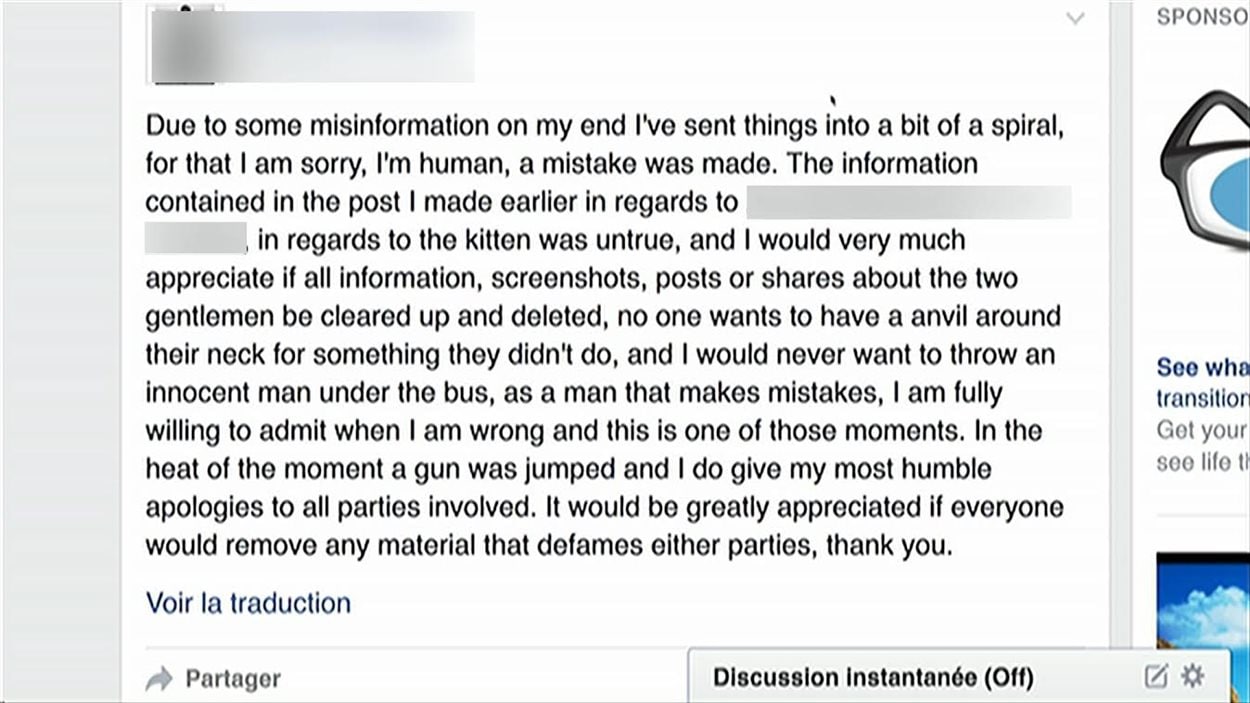The width and height of the screenshot is (1250, 703).
Task: Start a new chat via the pencil icon
Action: 1156,675
